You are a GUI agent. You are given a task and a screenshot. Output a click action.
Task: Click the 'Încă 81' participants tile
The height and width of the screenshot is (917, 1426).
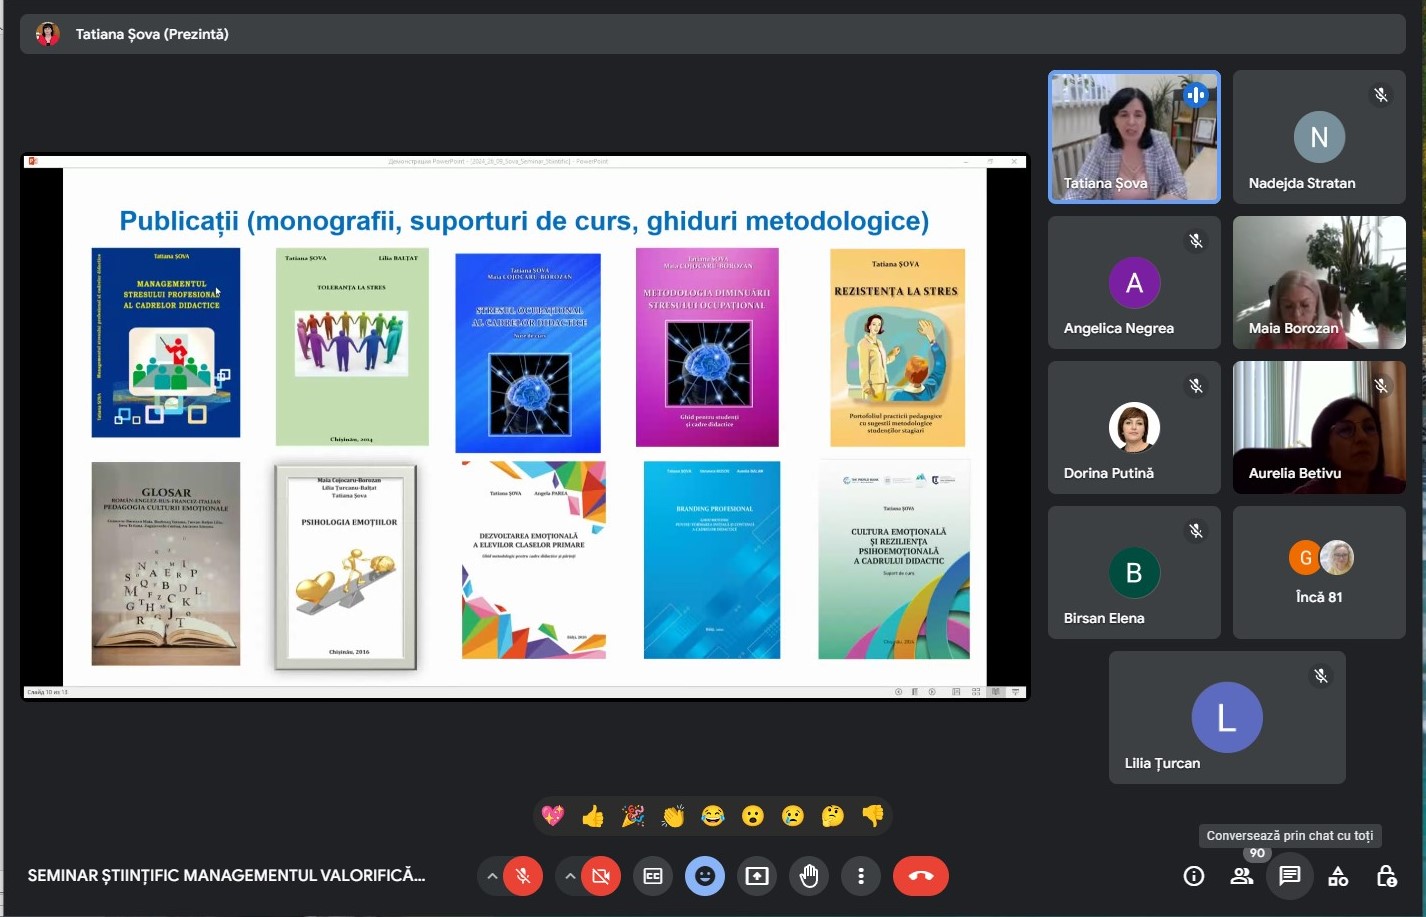(1319, 572)
